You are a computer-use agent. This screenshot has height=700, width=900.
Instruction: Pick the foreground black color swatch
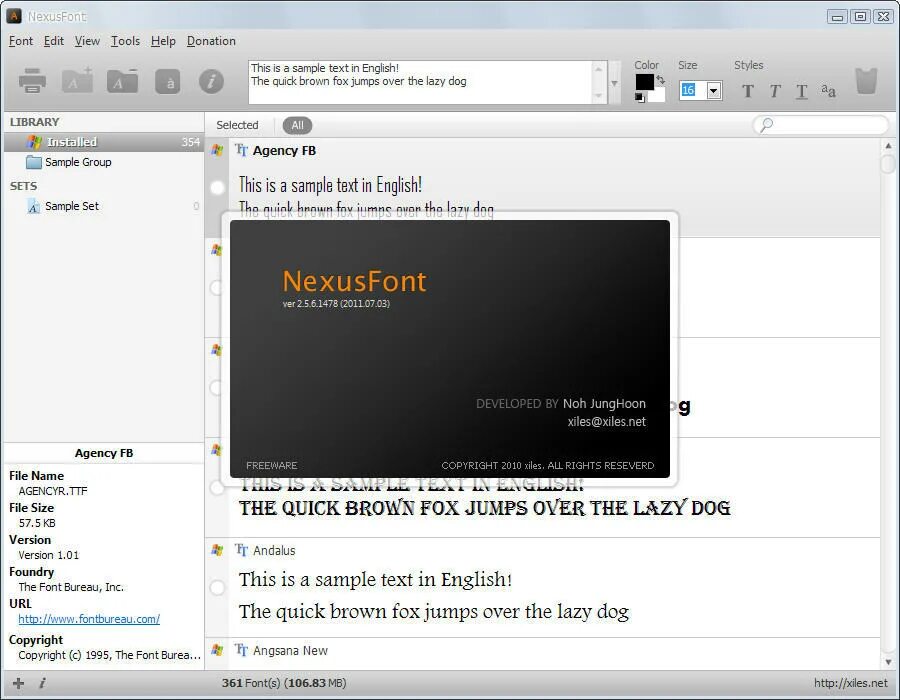[x=645, y=82]
